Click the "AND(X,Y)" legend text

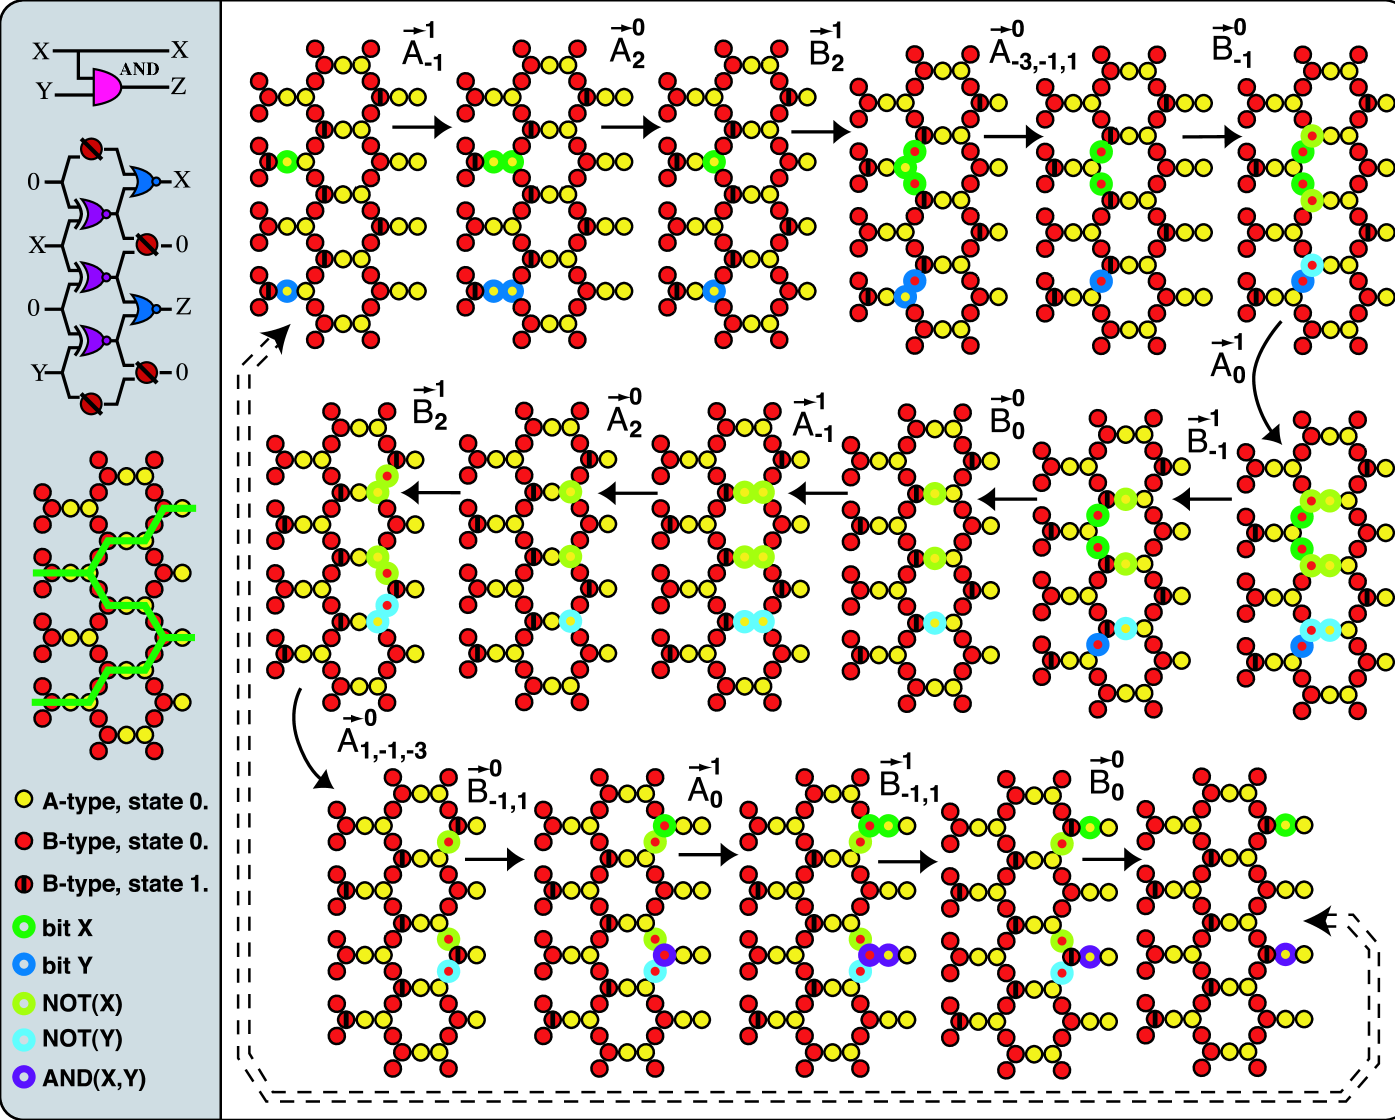(x=94, y=1078)
